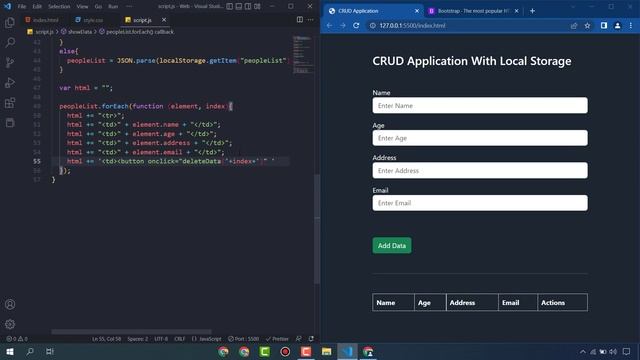Open the Go menu
This screenshot has height=360, width=640.
98,7
